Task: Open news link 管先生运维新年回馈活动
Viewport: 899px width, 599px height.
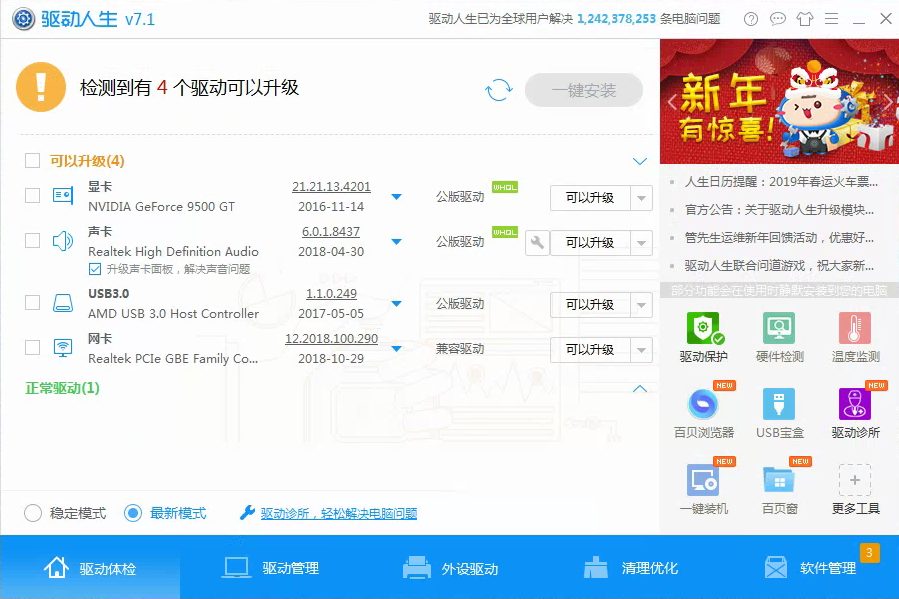Action: [x=779, y=237]
